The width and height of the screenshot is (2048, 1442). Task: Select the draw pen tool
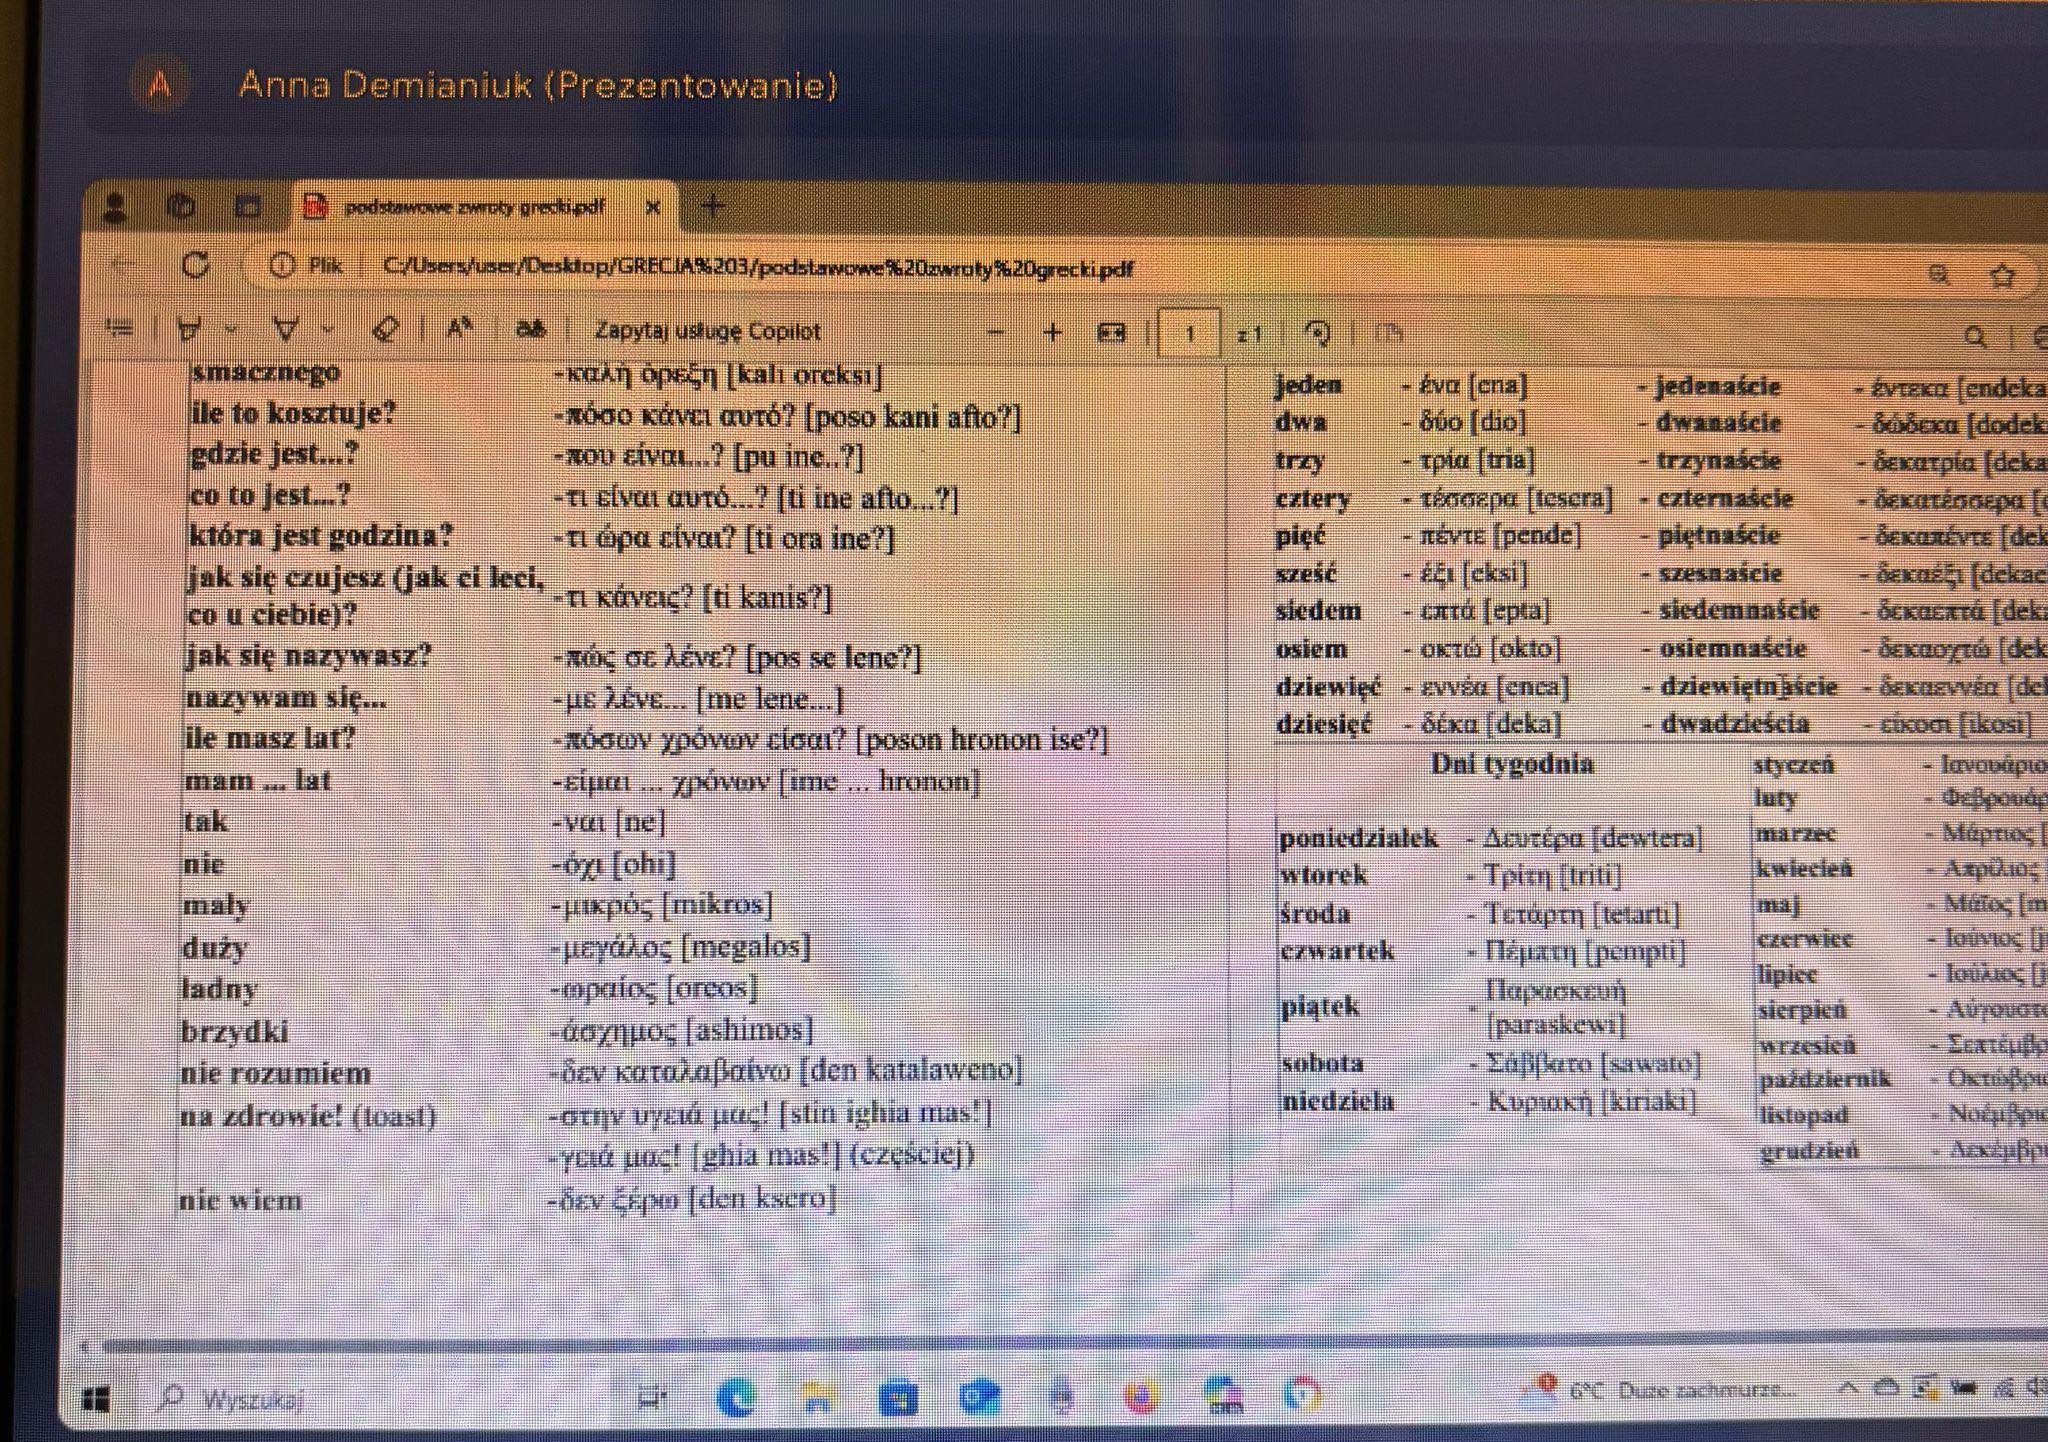(x=286, y=329)
